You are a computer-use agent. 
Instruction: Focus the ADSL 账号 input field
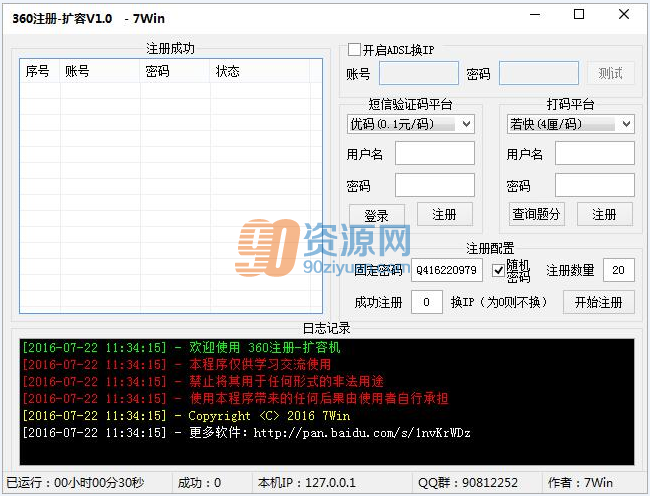pos(419,73)
